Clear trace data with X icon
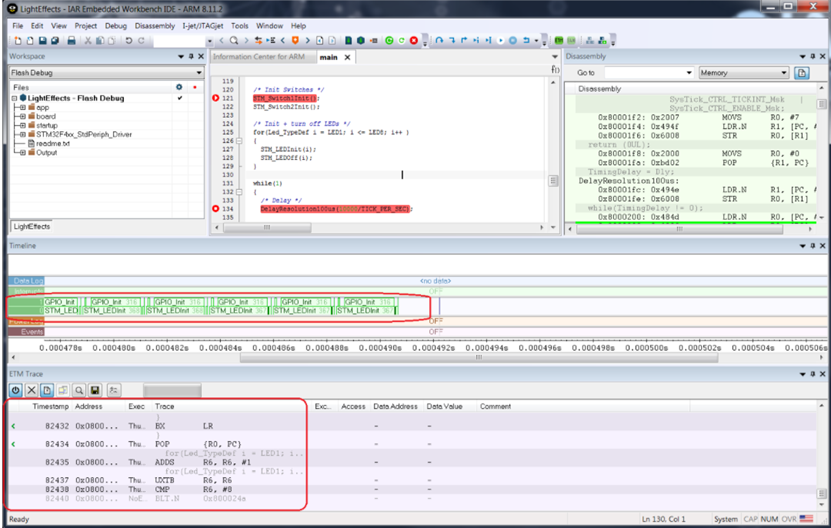831x528 pixels. (x=31, y=391)
